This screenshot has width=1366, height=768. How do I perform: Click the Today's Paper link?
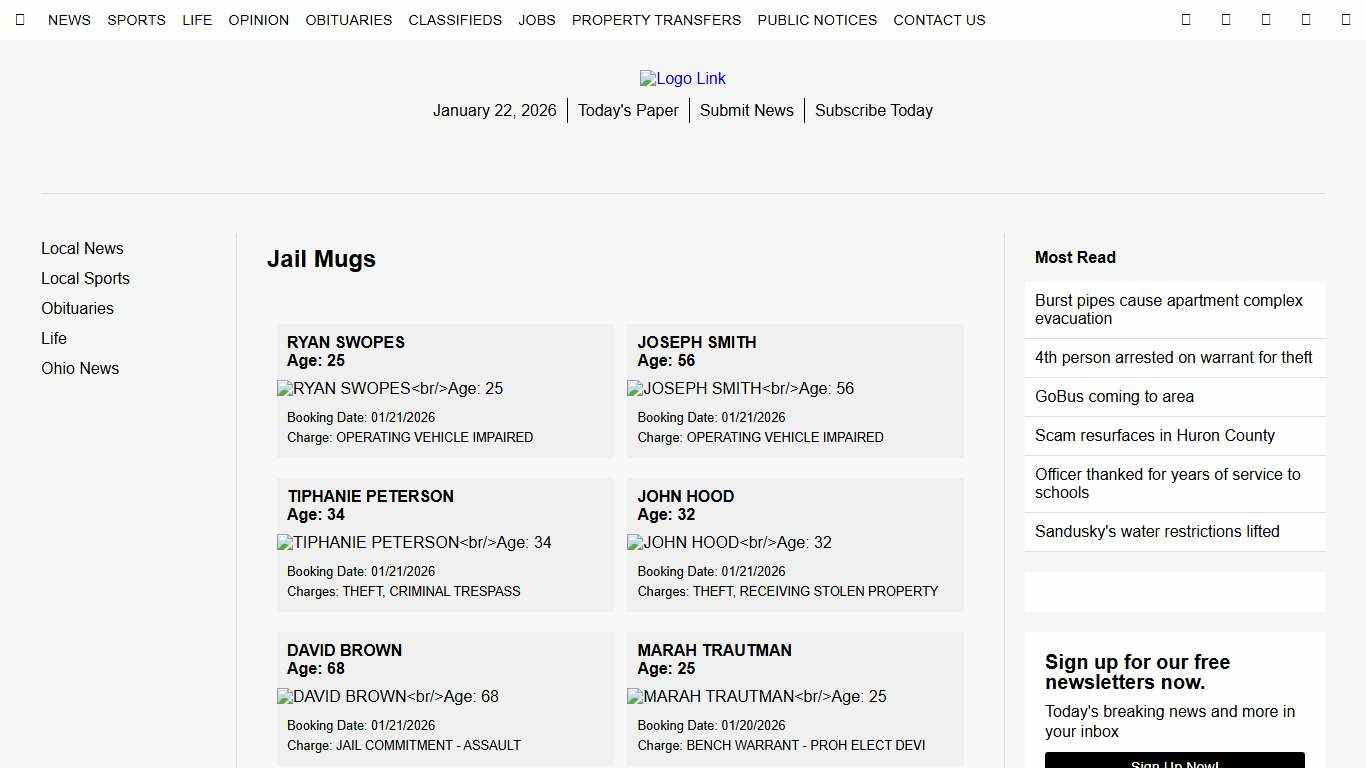(628, 111)
